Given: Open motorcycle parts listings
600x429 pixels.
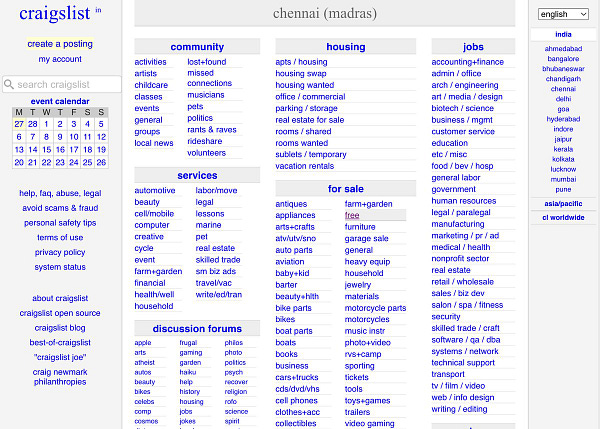Looking at the screenshot, I should (x=375, y=308).
